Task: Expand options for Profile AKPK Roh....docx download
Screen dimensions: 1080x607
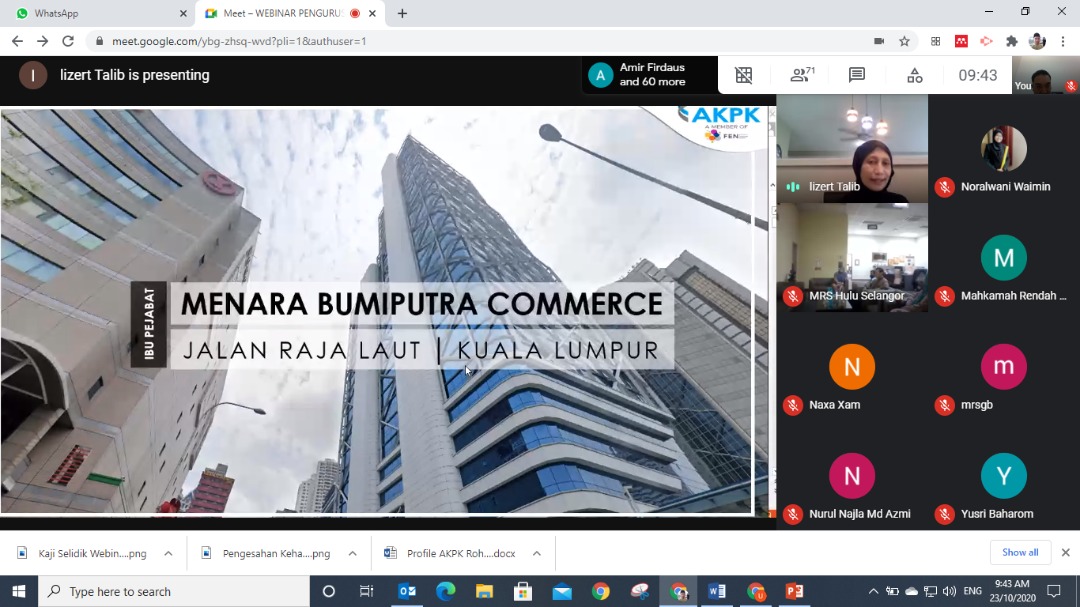Action: 537,553
